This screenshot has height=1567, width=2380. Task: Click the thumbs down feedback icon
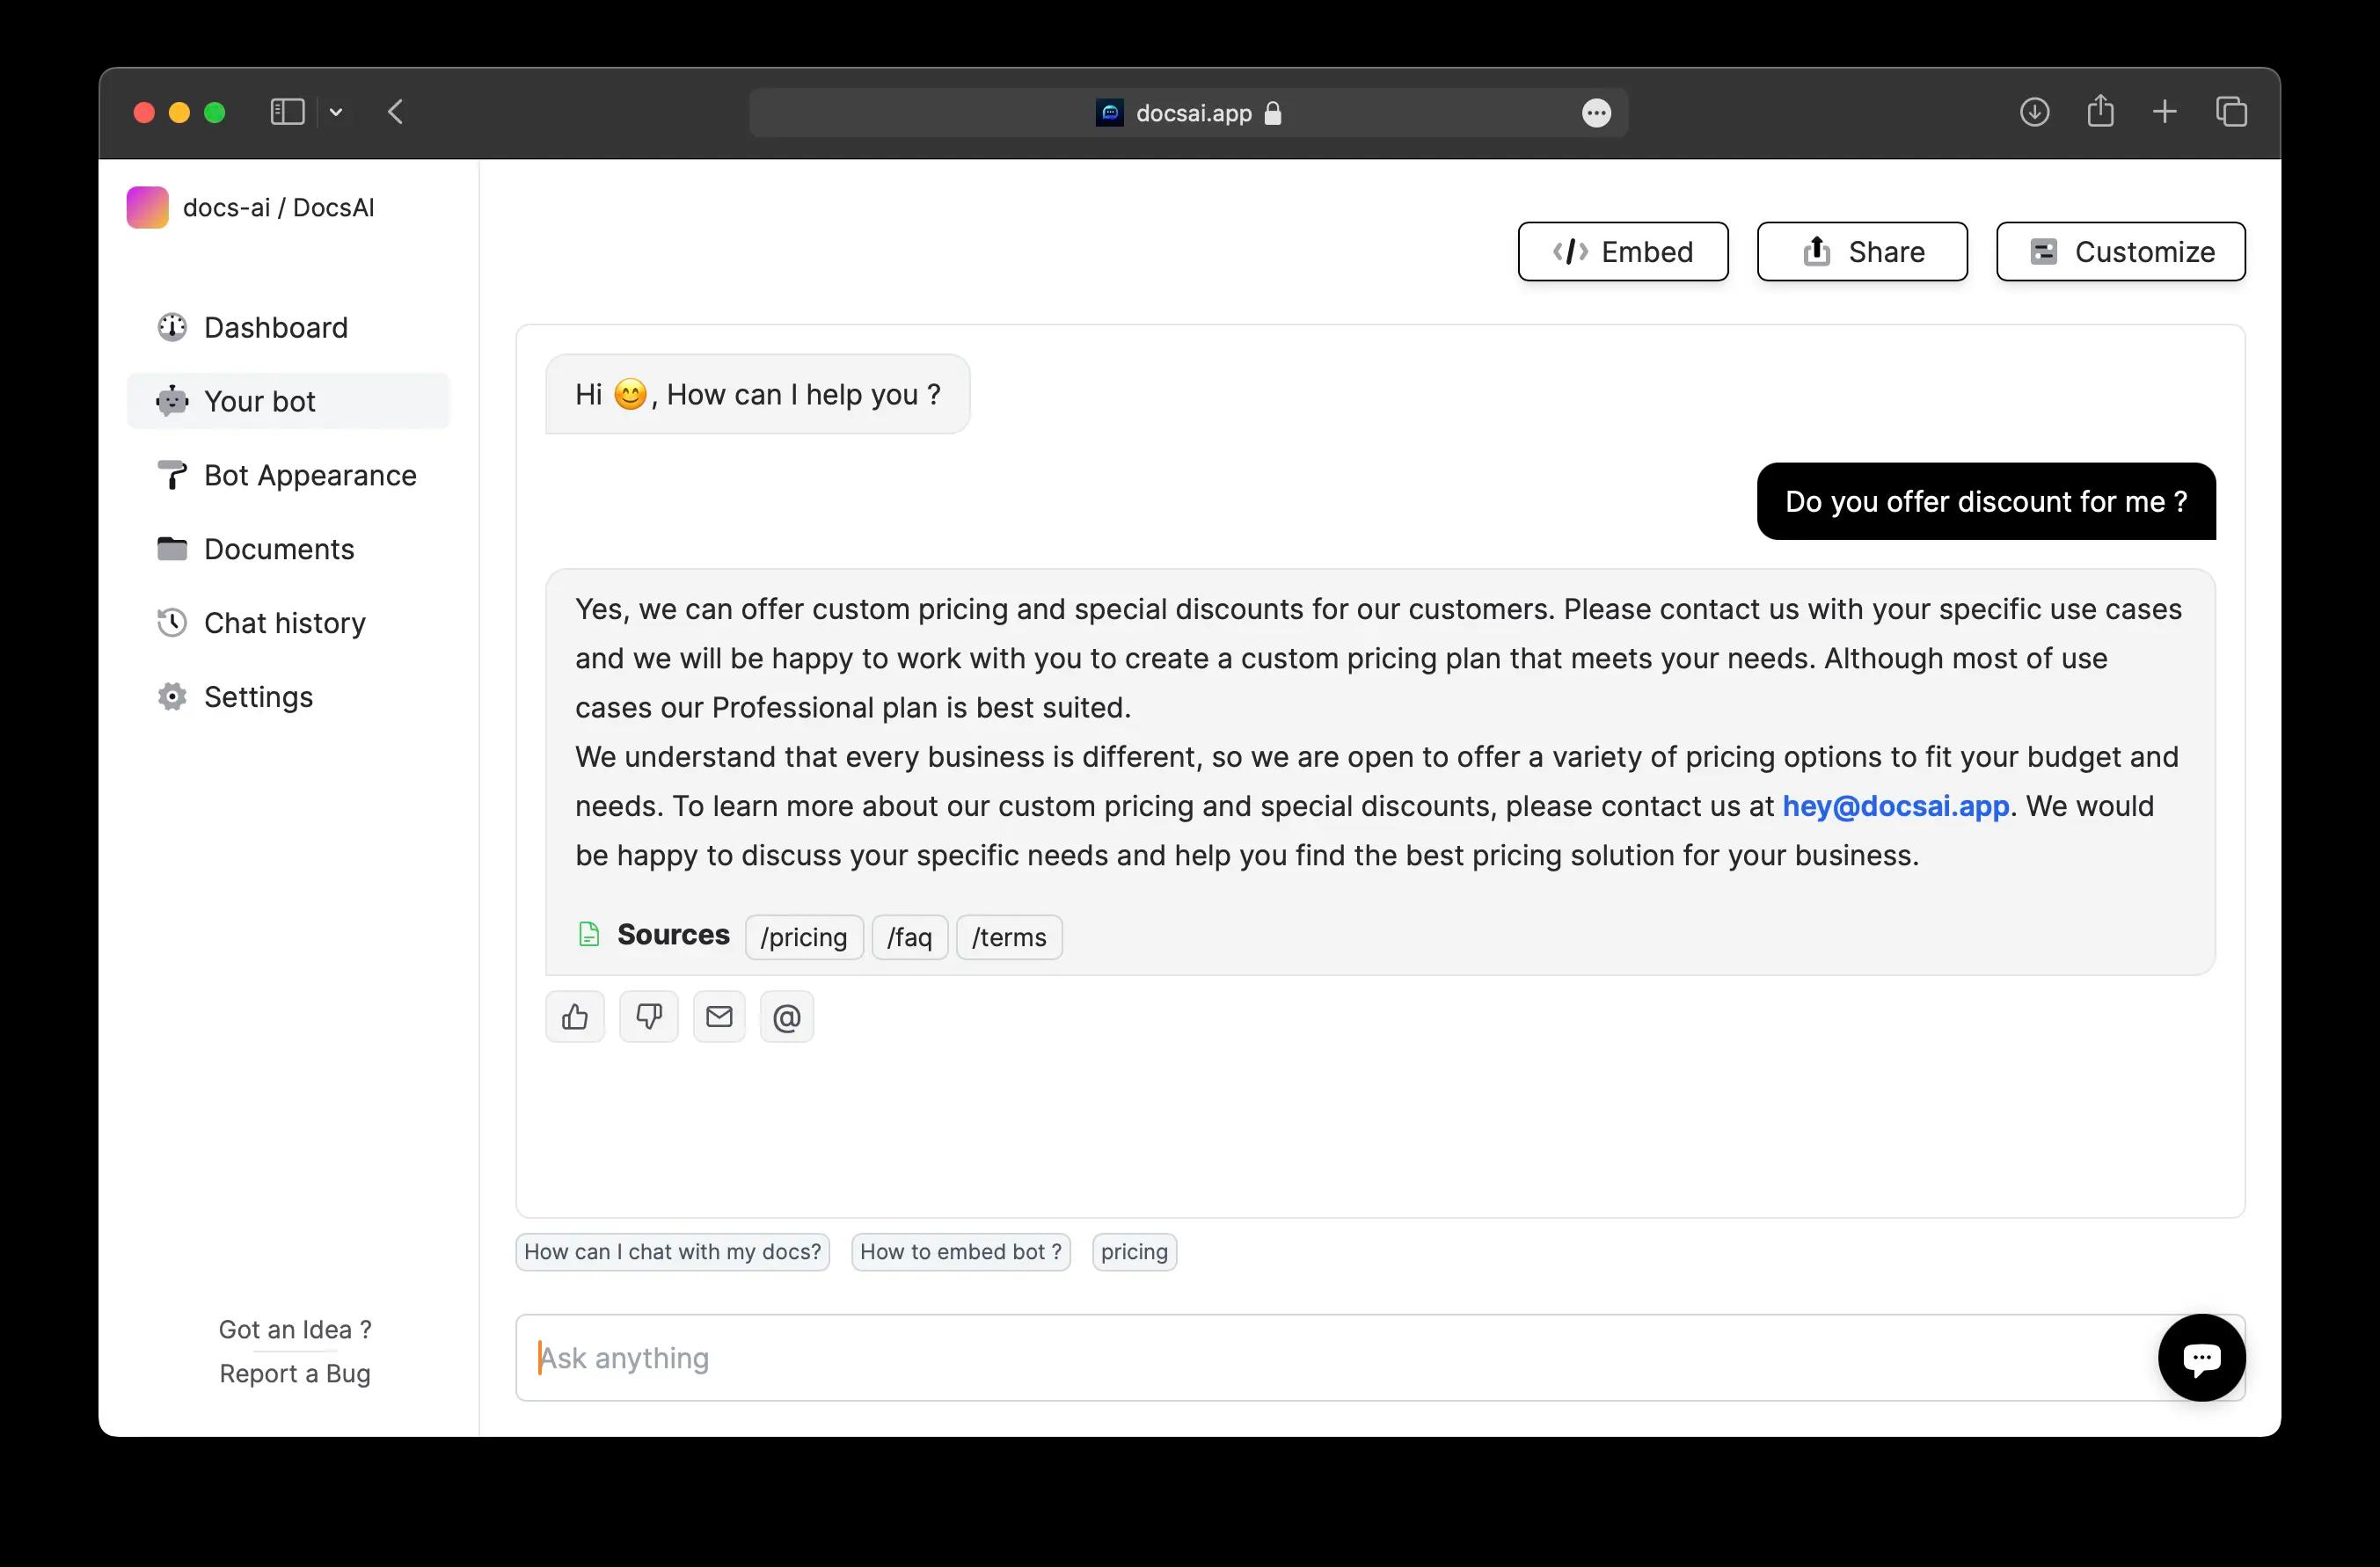pos(648,1017)
